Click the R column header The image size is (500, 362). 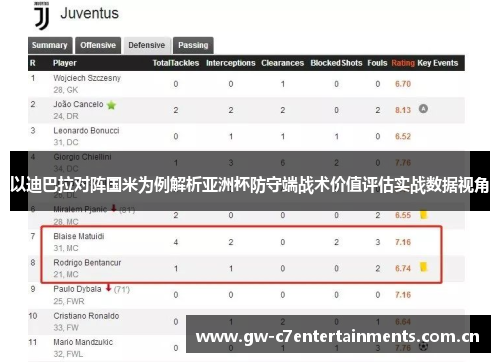(33, 63)
